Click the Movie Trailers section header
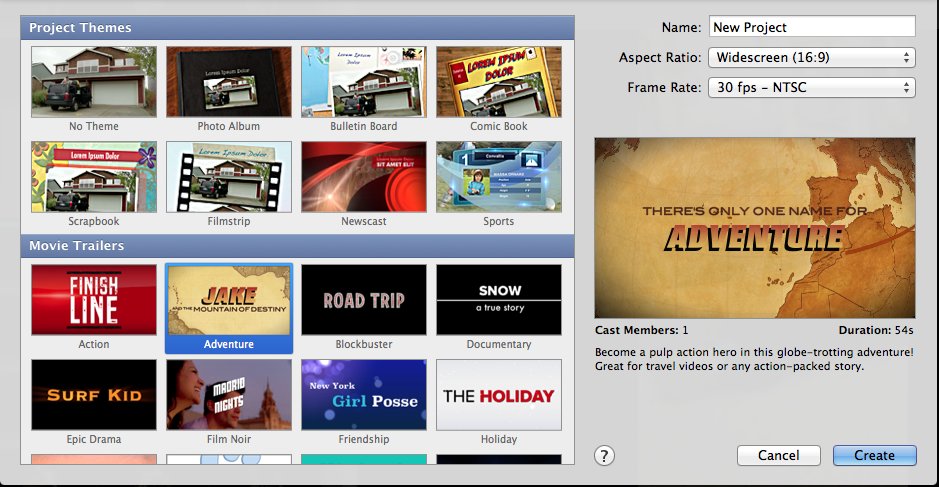The height and width of the screenshot is (487, 939). [298, 246]
